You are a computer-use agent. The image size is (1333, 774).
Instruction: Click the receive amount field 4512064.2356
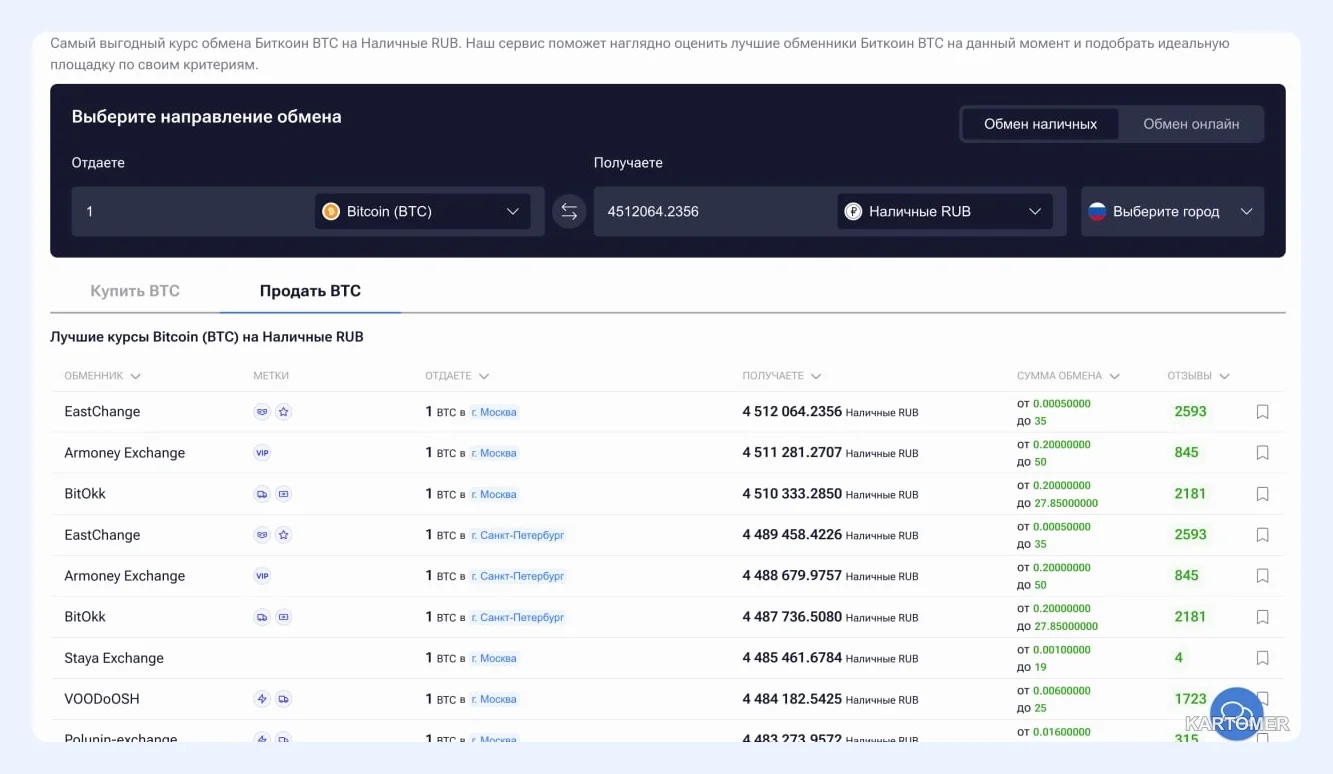pos(715,212)
